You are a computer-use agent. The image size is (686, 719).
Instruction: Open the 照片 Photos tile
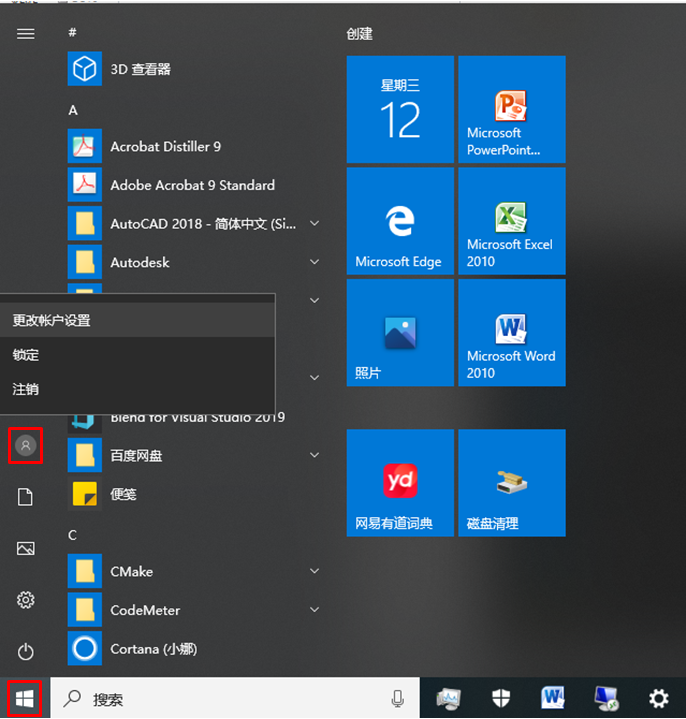click(x=400, y=333)
